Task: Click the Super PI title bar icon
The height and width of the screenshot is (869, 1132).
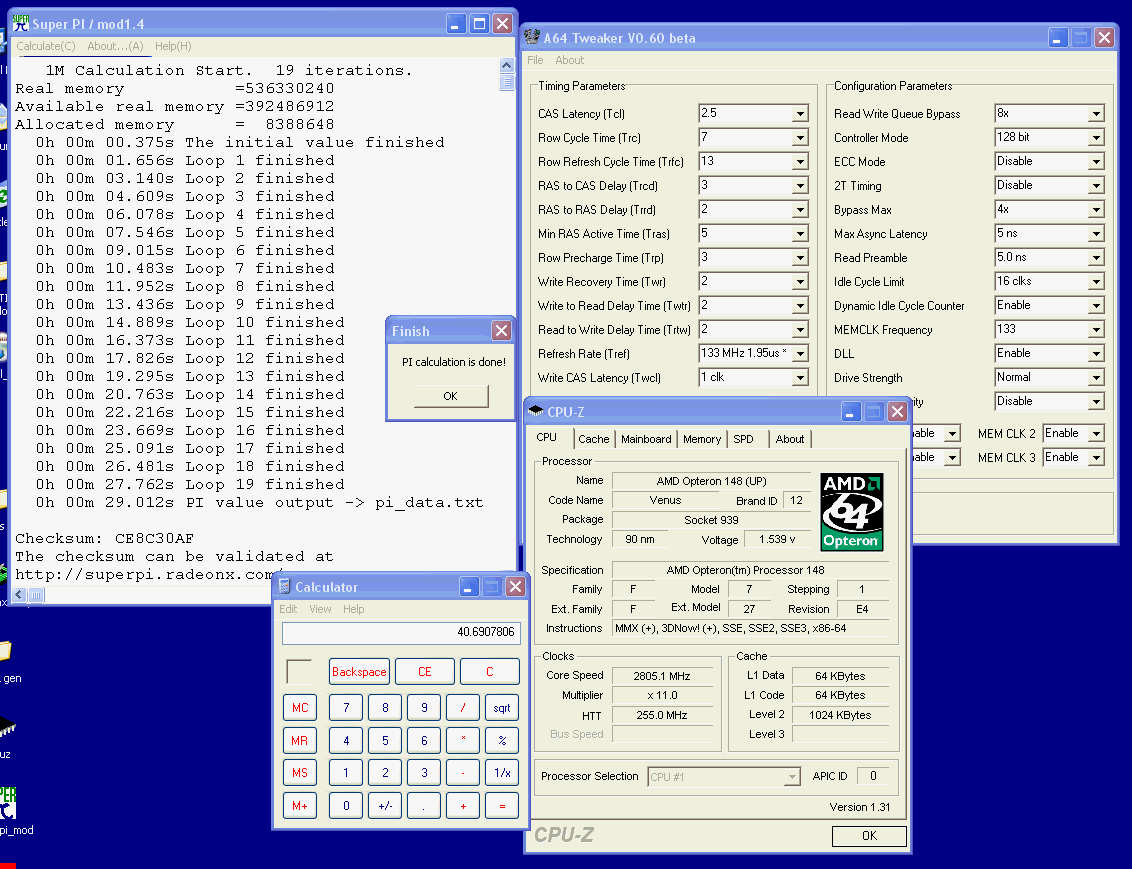Action: (x=19, y=24)
